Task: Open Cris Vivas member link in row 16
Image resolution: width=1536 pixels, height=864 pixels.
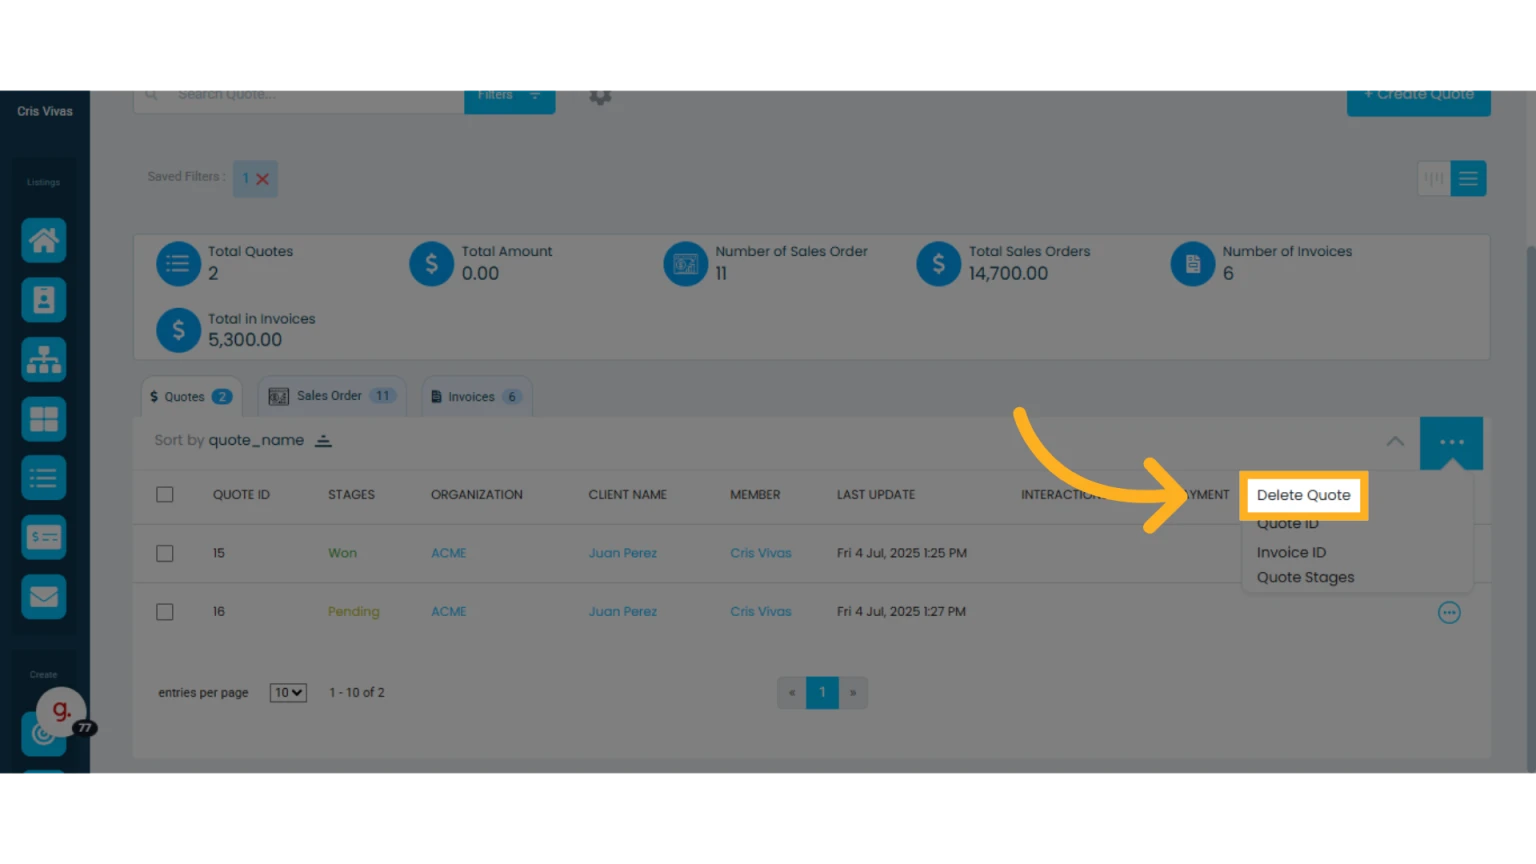Action: [x=761, y=612]
